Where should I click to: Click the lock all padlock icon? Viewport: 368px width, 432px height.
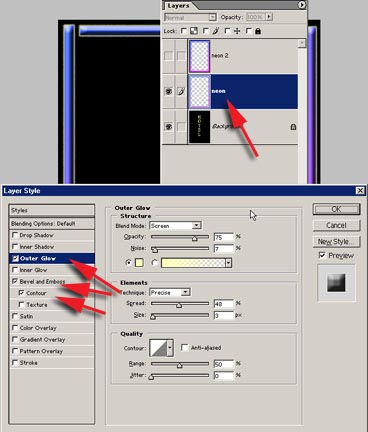click(258, 31)
